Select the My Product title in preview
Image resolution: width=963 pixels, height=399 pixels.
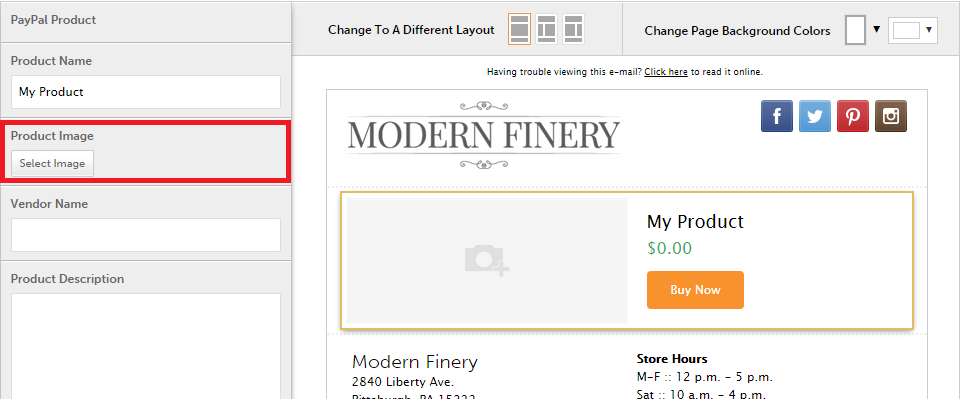click(x=695, y=221)
